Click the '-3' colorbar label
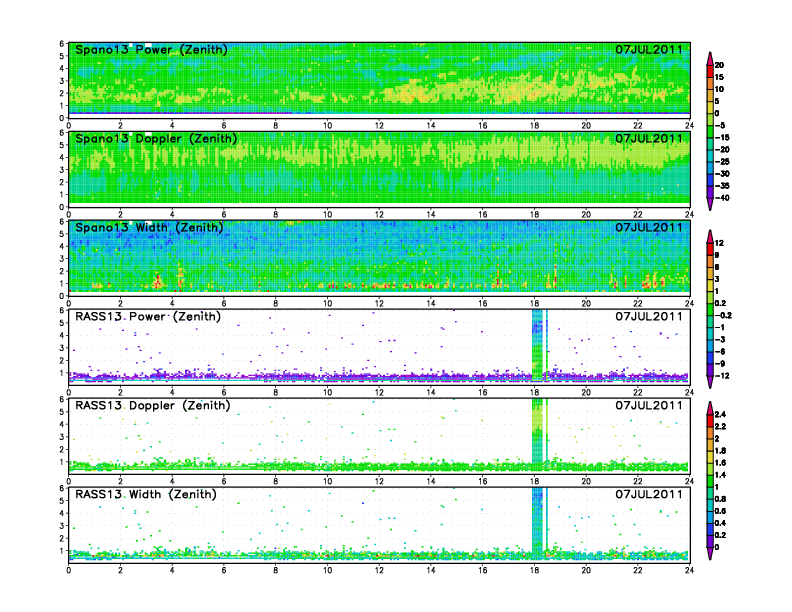This screenshot has width=792, height=612. (x=720, y=339)
